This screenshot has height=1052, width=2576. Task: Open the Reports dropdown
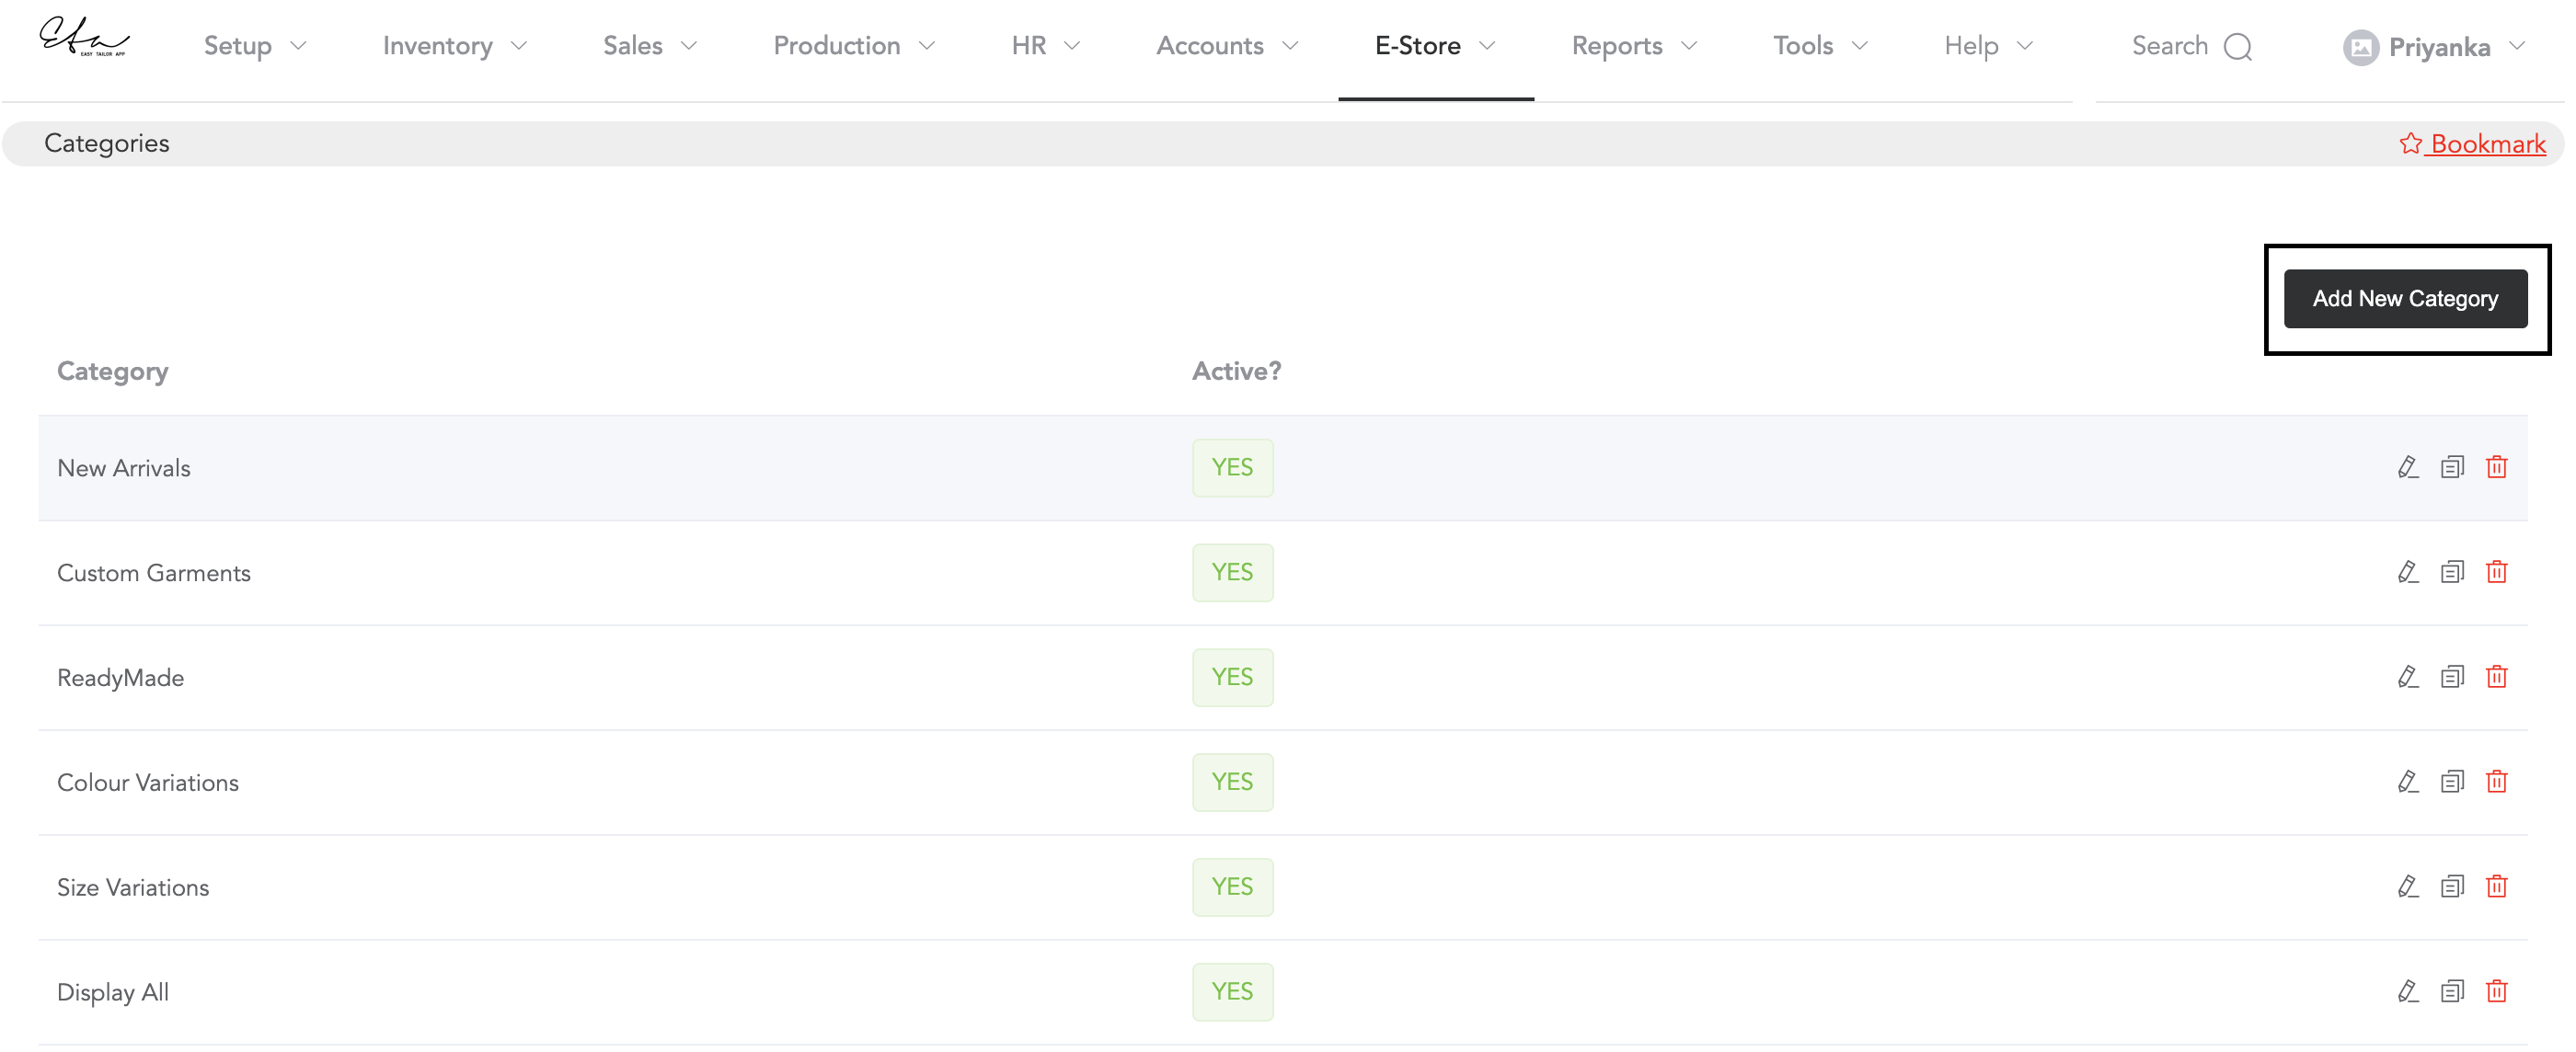(x=1634, y=46)
